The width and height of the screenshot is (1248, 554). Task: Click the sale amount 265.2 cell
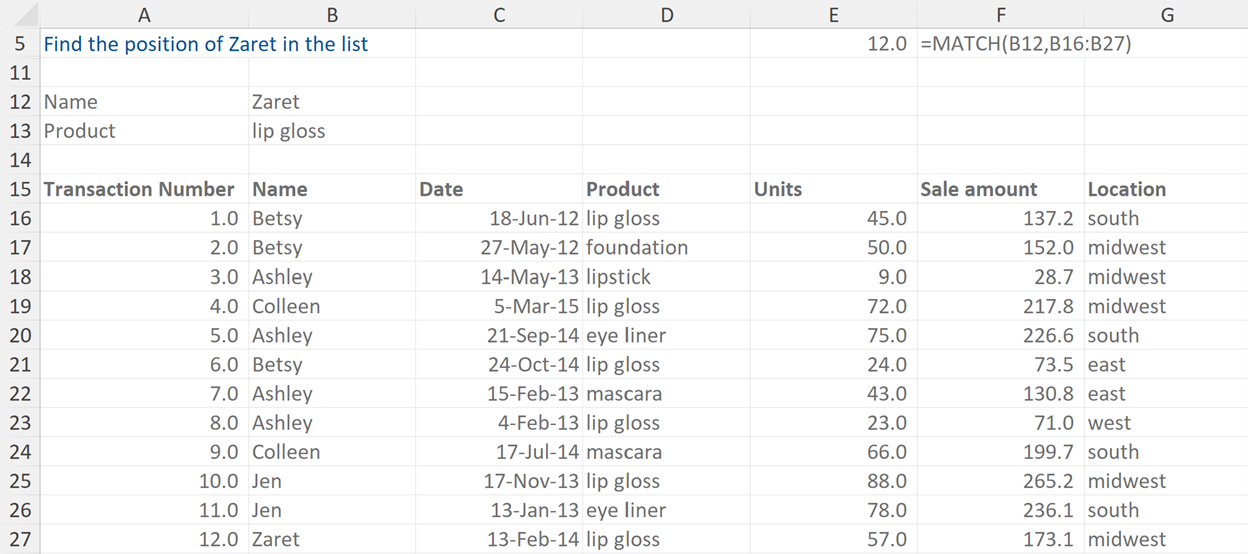click(1000, 481)
